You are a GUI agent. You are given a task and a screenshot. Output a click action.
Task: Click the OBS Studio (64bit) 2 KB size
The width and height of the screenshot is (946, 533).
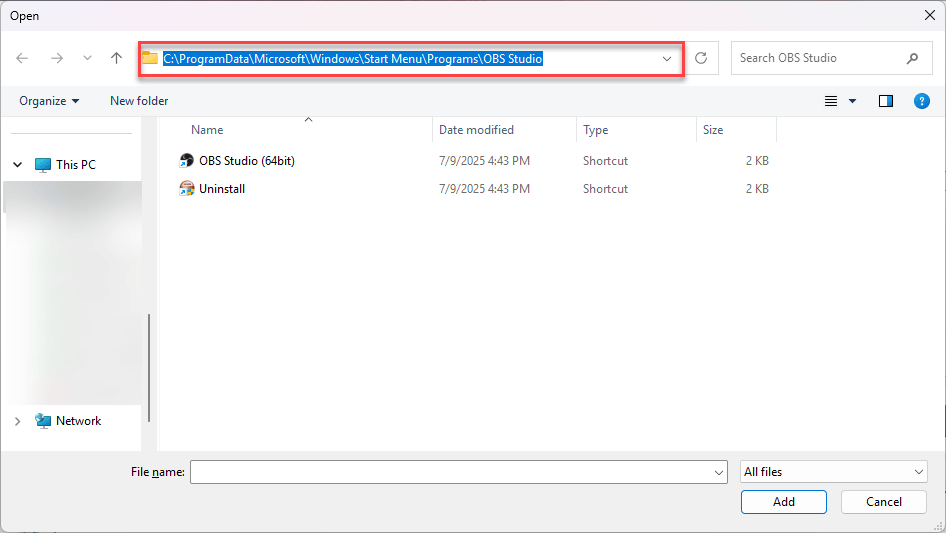click(757, 161)
